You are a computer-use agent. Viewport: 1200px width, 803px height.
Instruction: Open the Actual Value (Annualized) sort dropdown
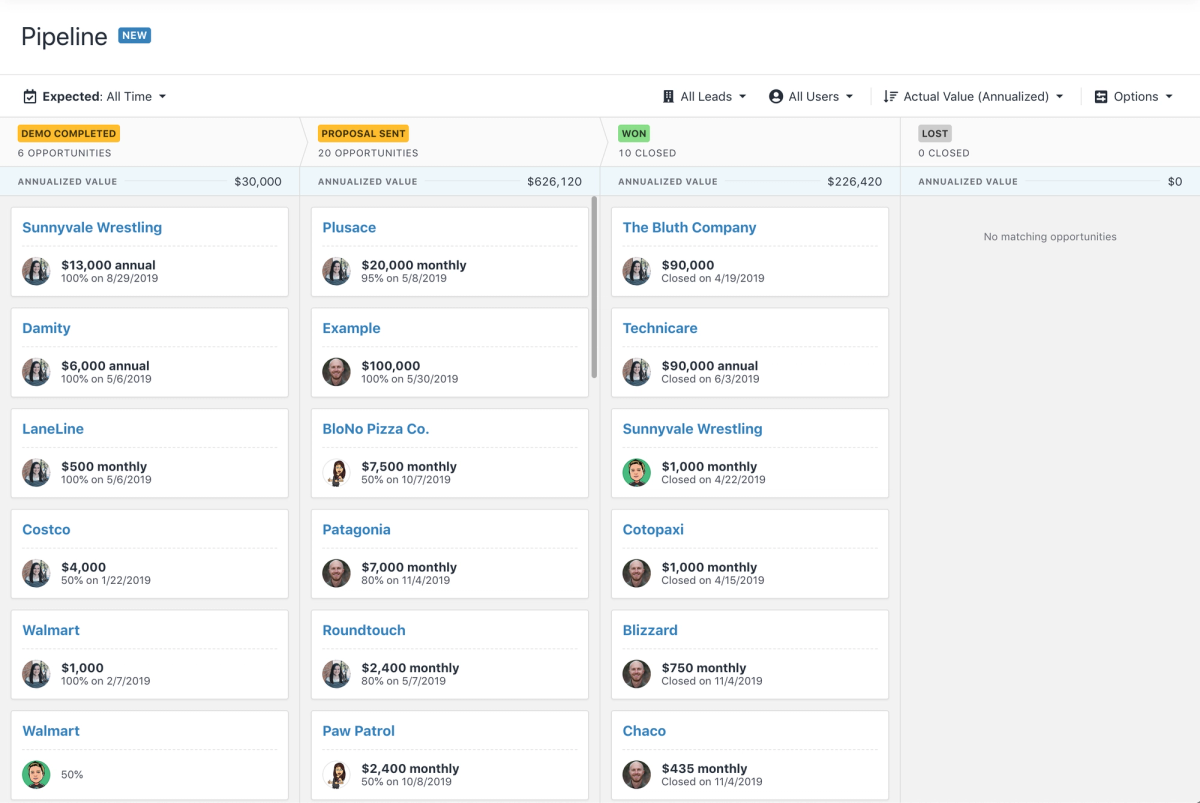[973, 97]
